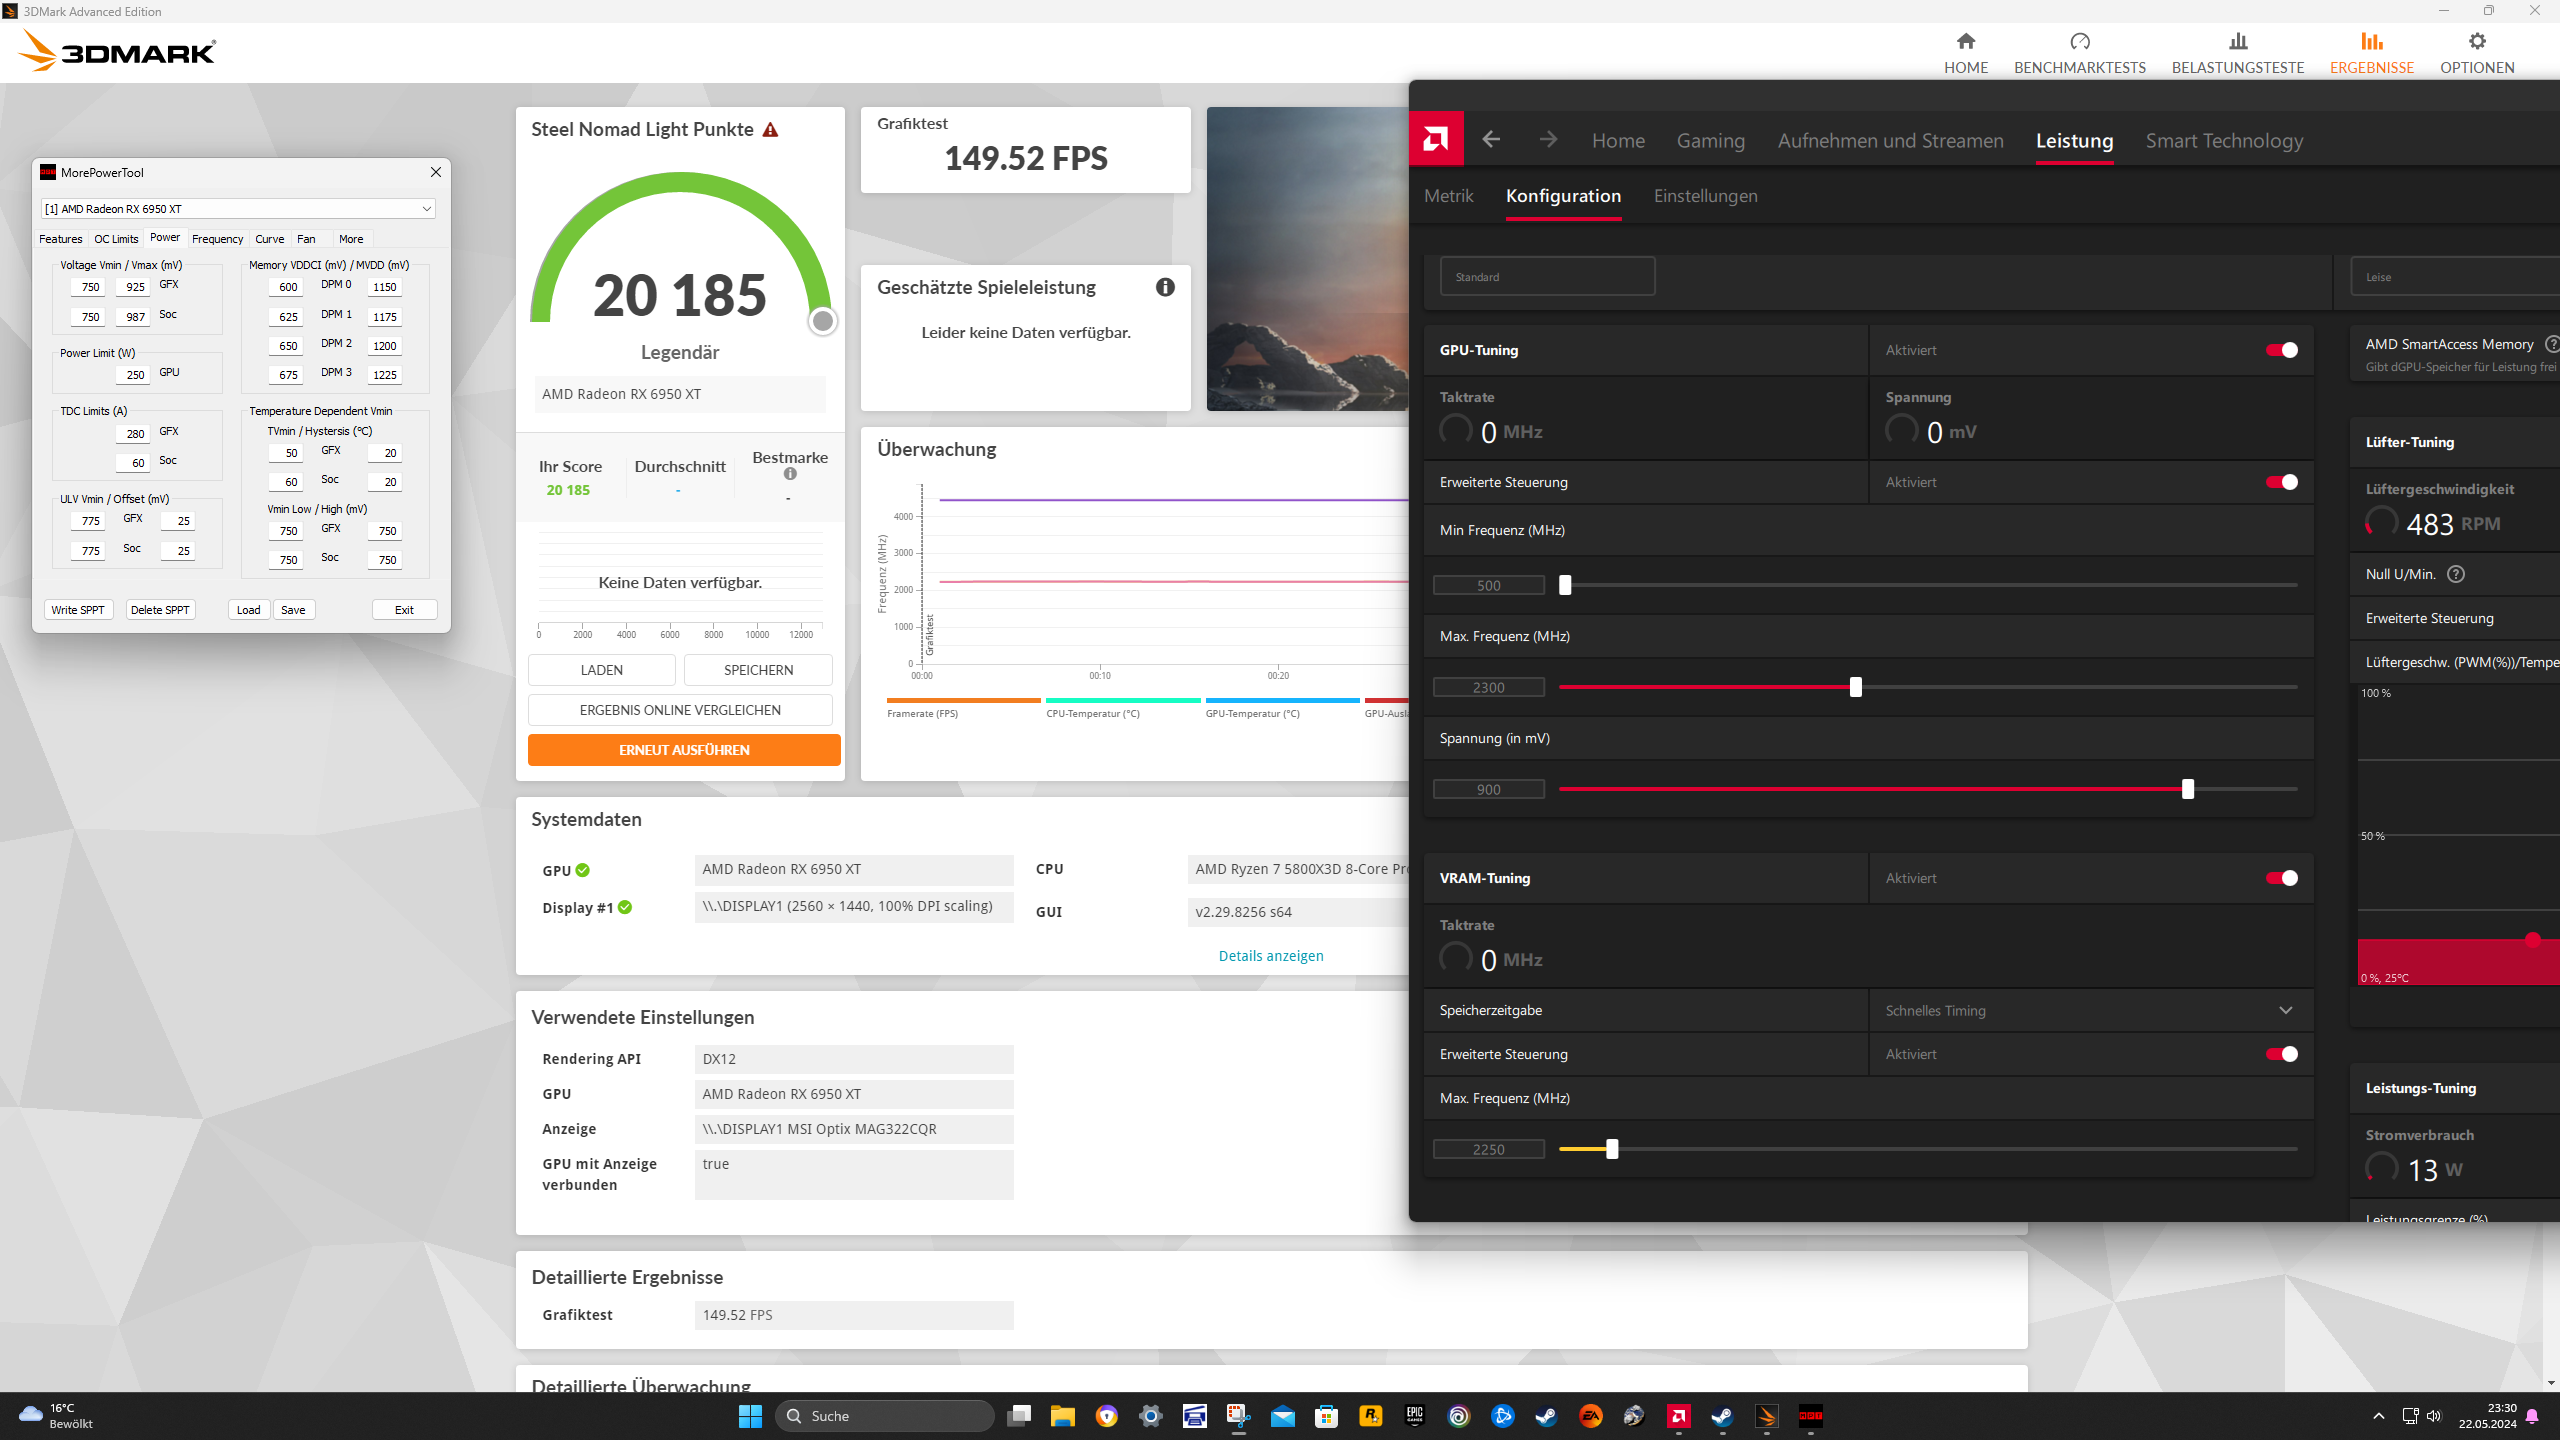The image size is (2560, 1440).
Task: Disable the GPU-Tuning toggle
Action: point(2281,350)
